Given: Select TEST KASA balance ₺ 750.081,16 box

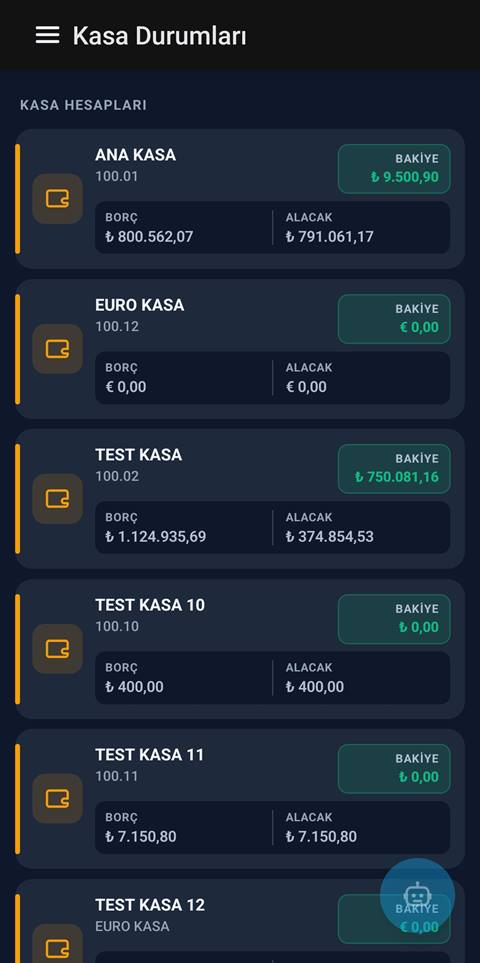Looking at the screenshot, I should (394, 469).
